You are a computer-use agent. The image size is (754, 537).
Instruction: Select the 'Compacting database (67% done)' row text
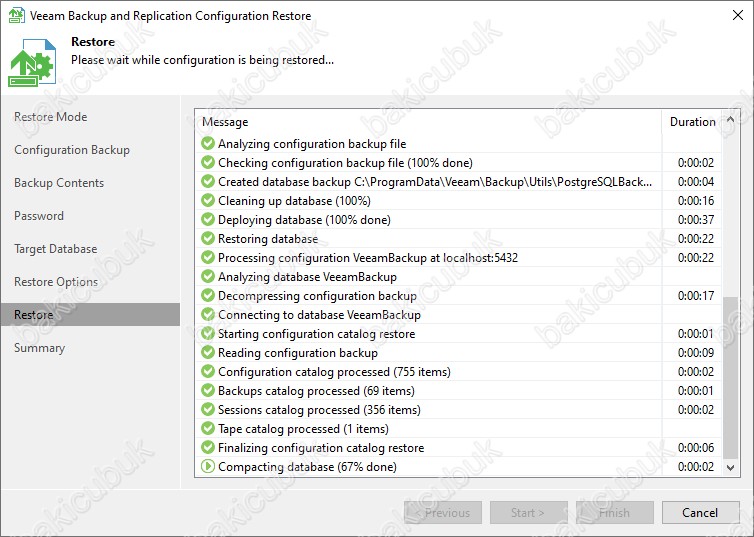tap(307, 467)
